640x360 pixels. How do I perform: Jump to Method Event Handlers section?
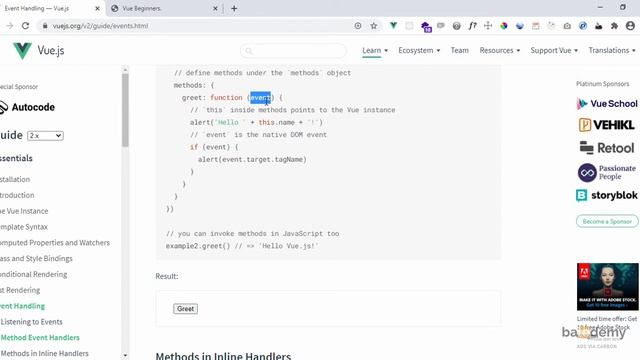coord(40,338)
